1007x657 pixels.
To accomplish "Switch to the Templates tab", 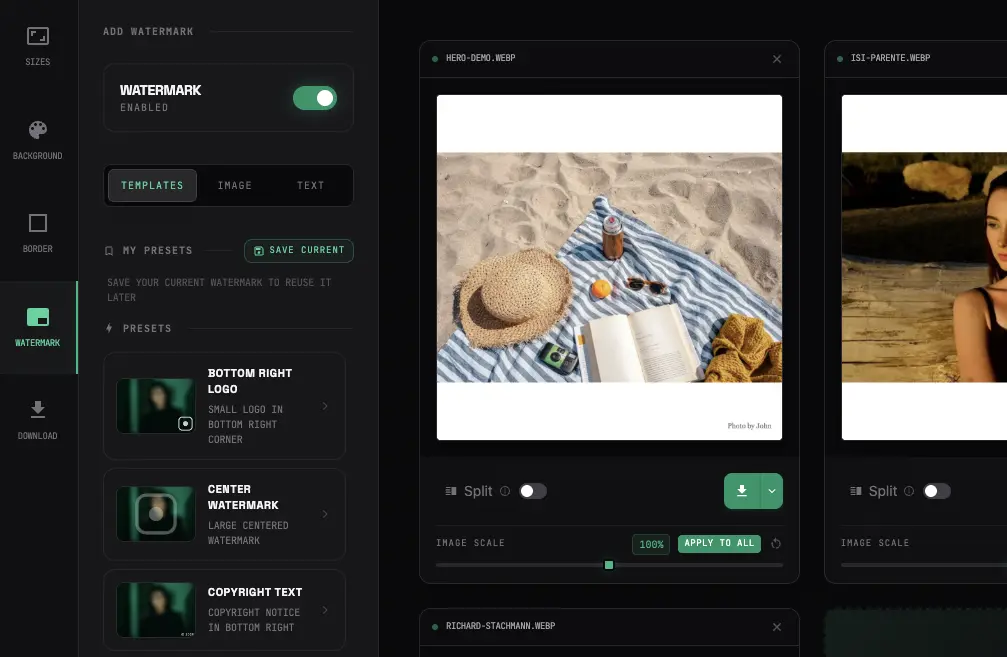I will [152, 186].
